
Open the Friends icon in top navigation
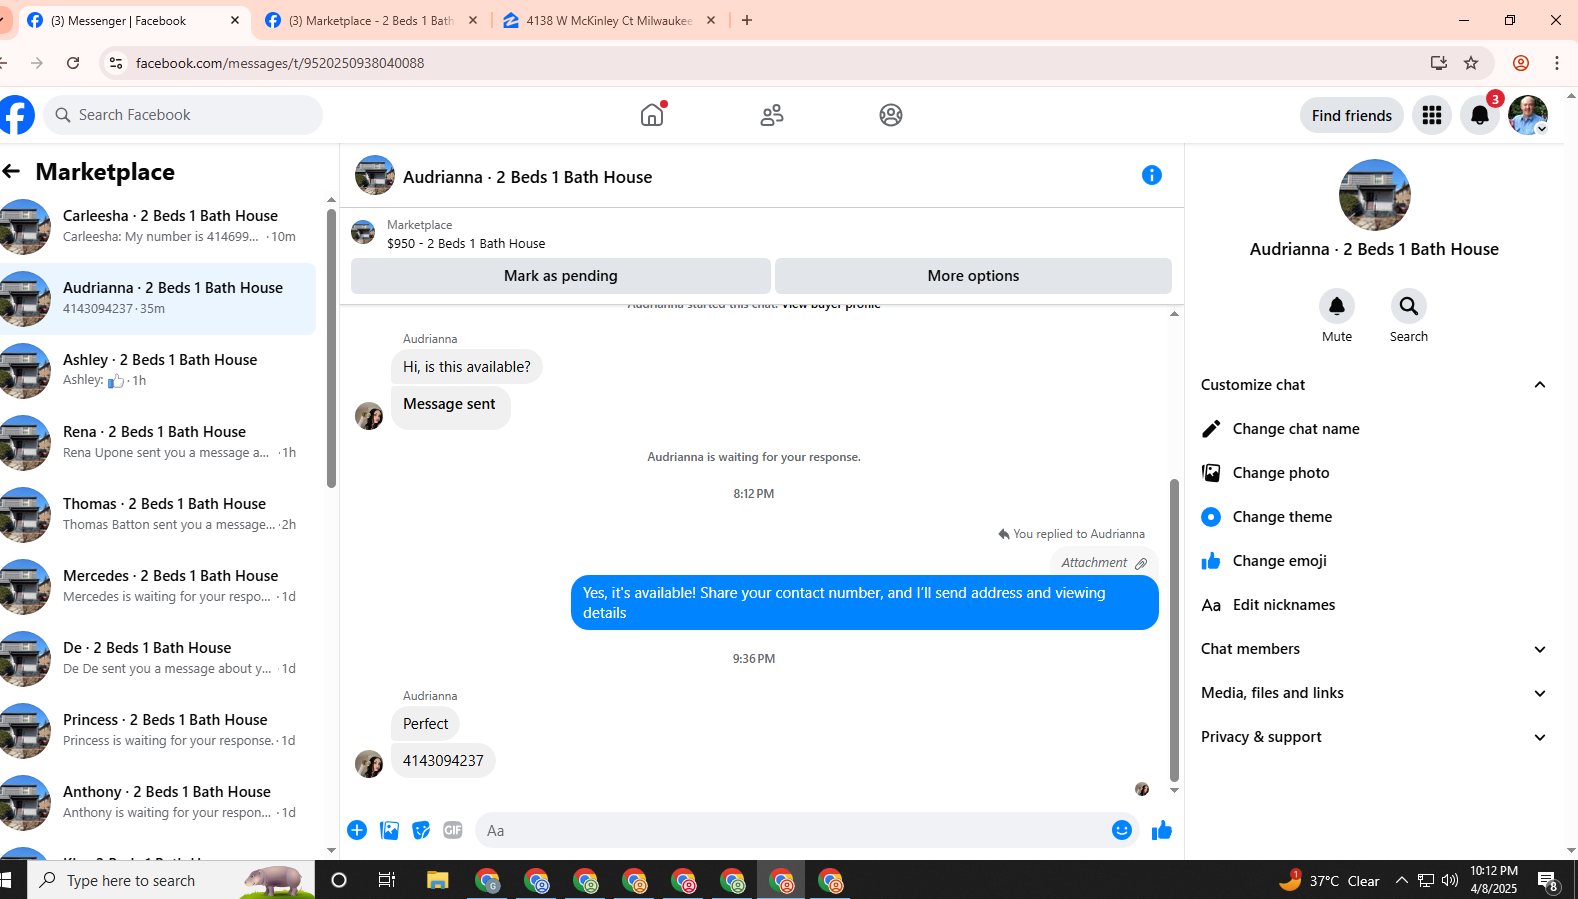pyautogui.click(x=772, y=115)
